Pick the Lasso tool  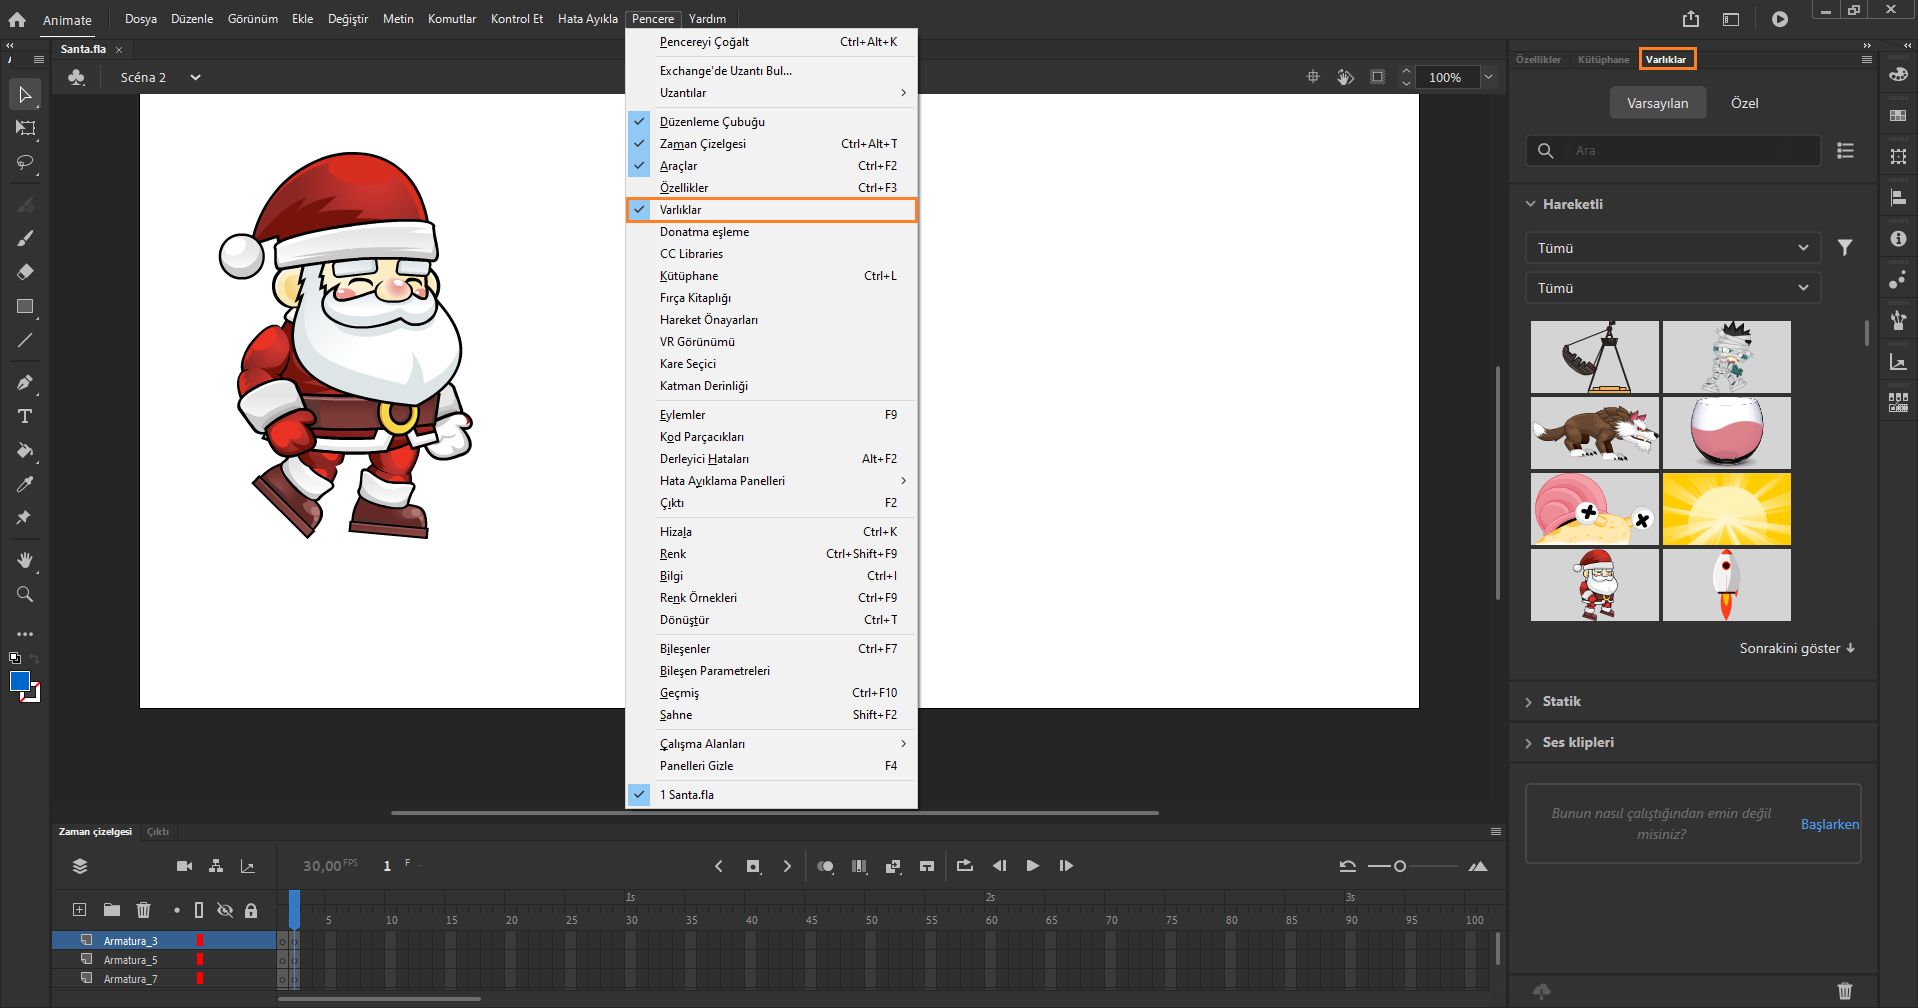25,162
